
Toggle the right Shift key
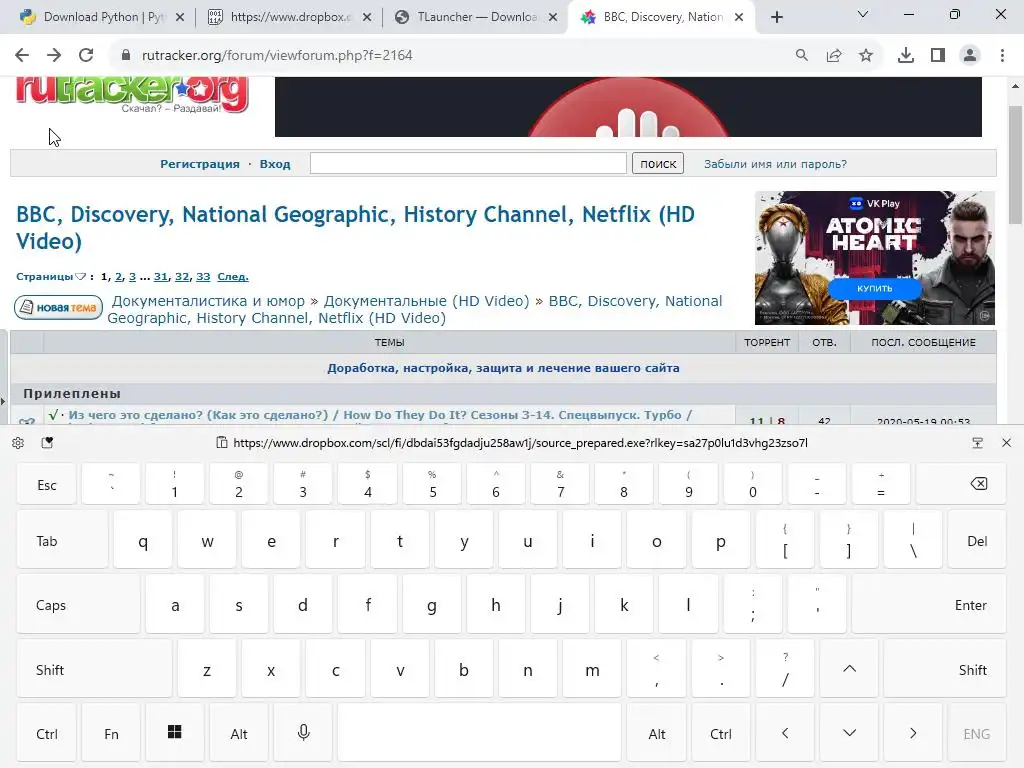[x=945, y=669]
